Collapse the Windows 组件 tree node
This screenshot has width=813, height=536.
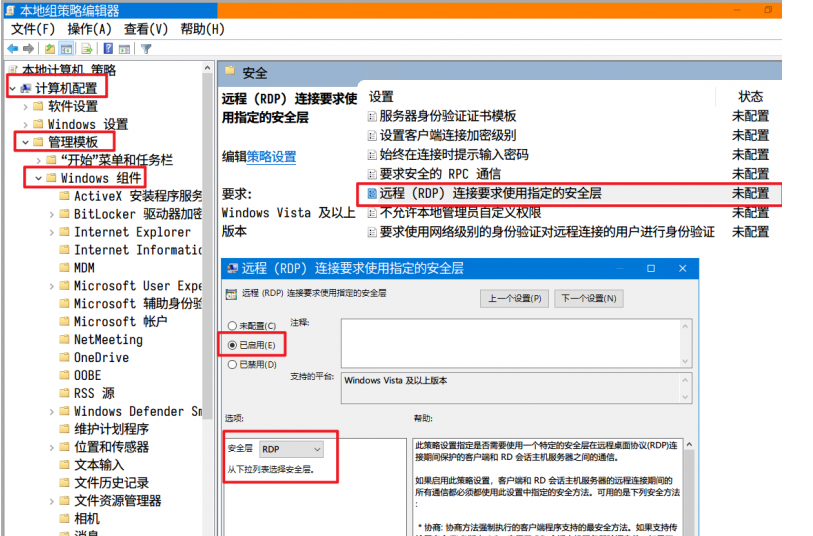39,178
